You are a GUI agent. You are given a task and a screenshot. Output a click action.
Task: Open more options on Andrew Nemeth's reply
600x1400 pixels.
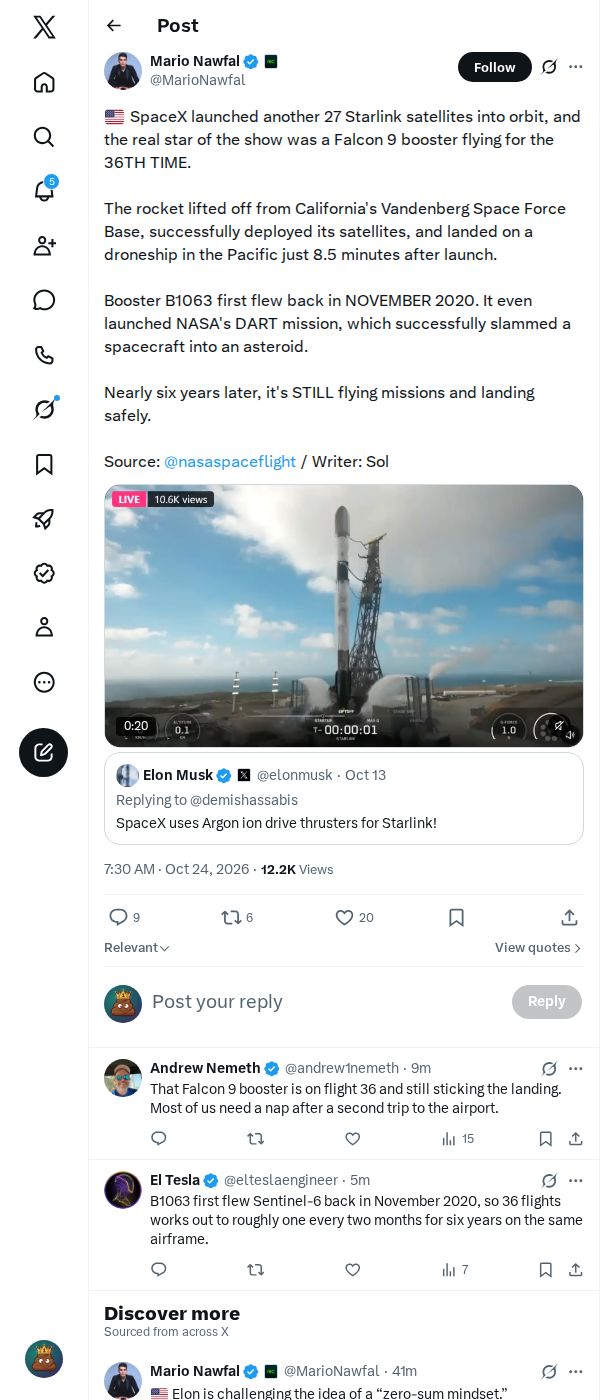575,1068
